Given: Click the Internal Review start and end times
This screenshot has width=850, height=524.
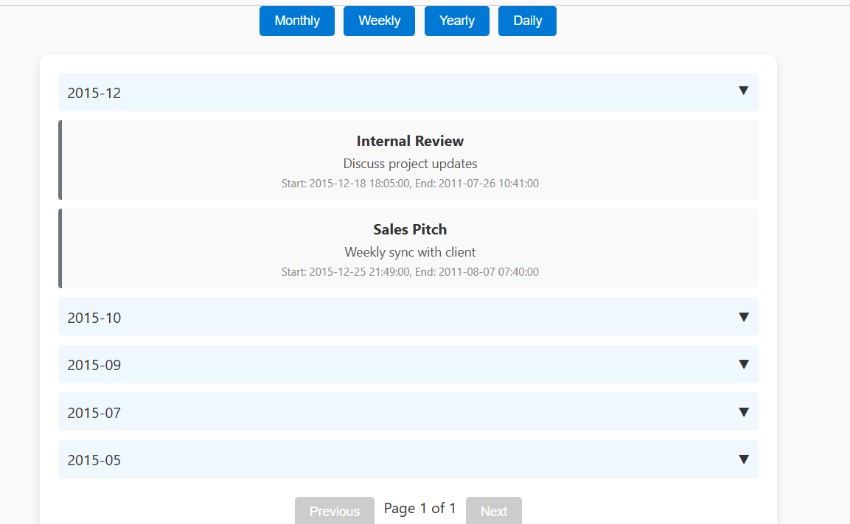Looking at the screenshot, I should point(410,183).
